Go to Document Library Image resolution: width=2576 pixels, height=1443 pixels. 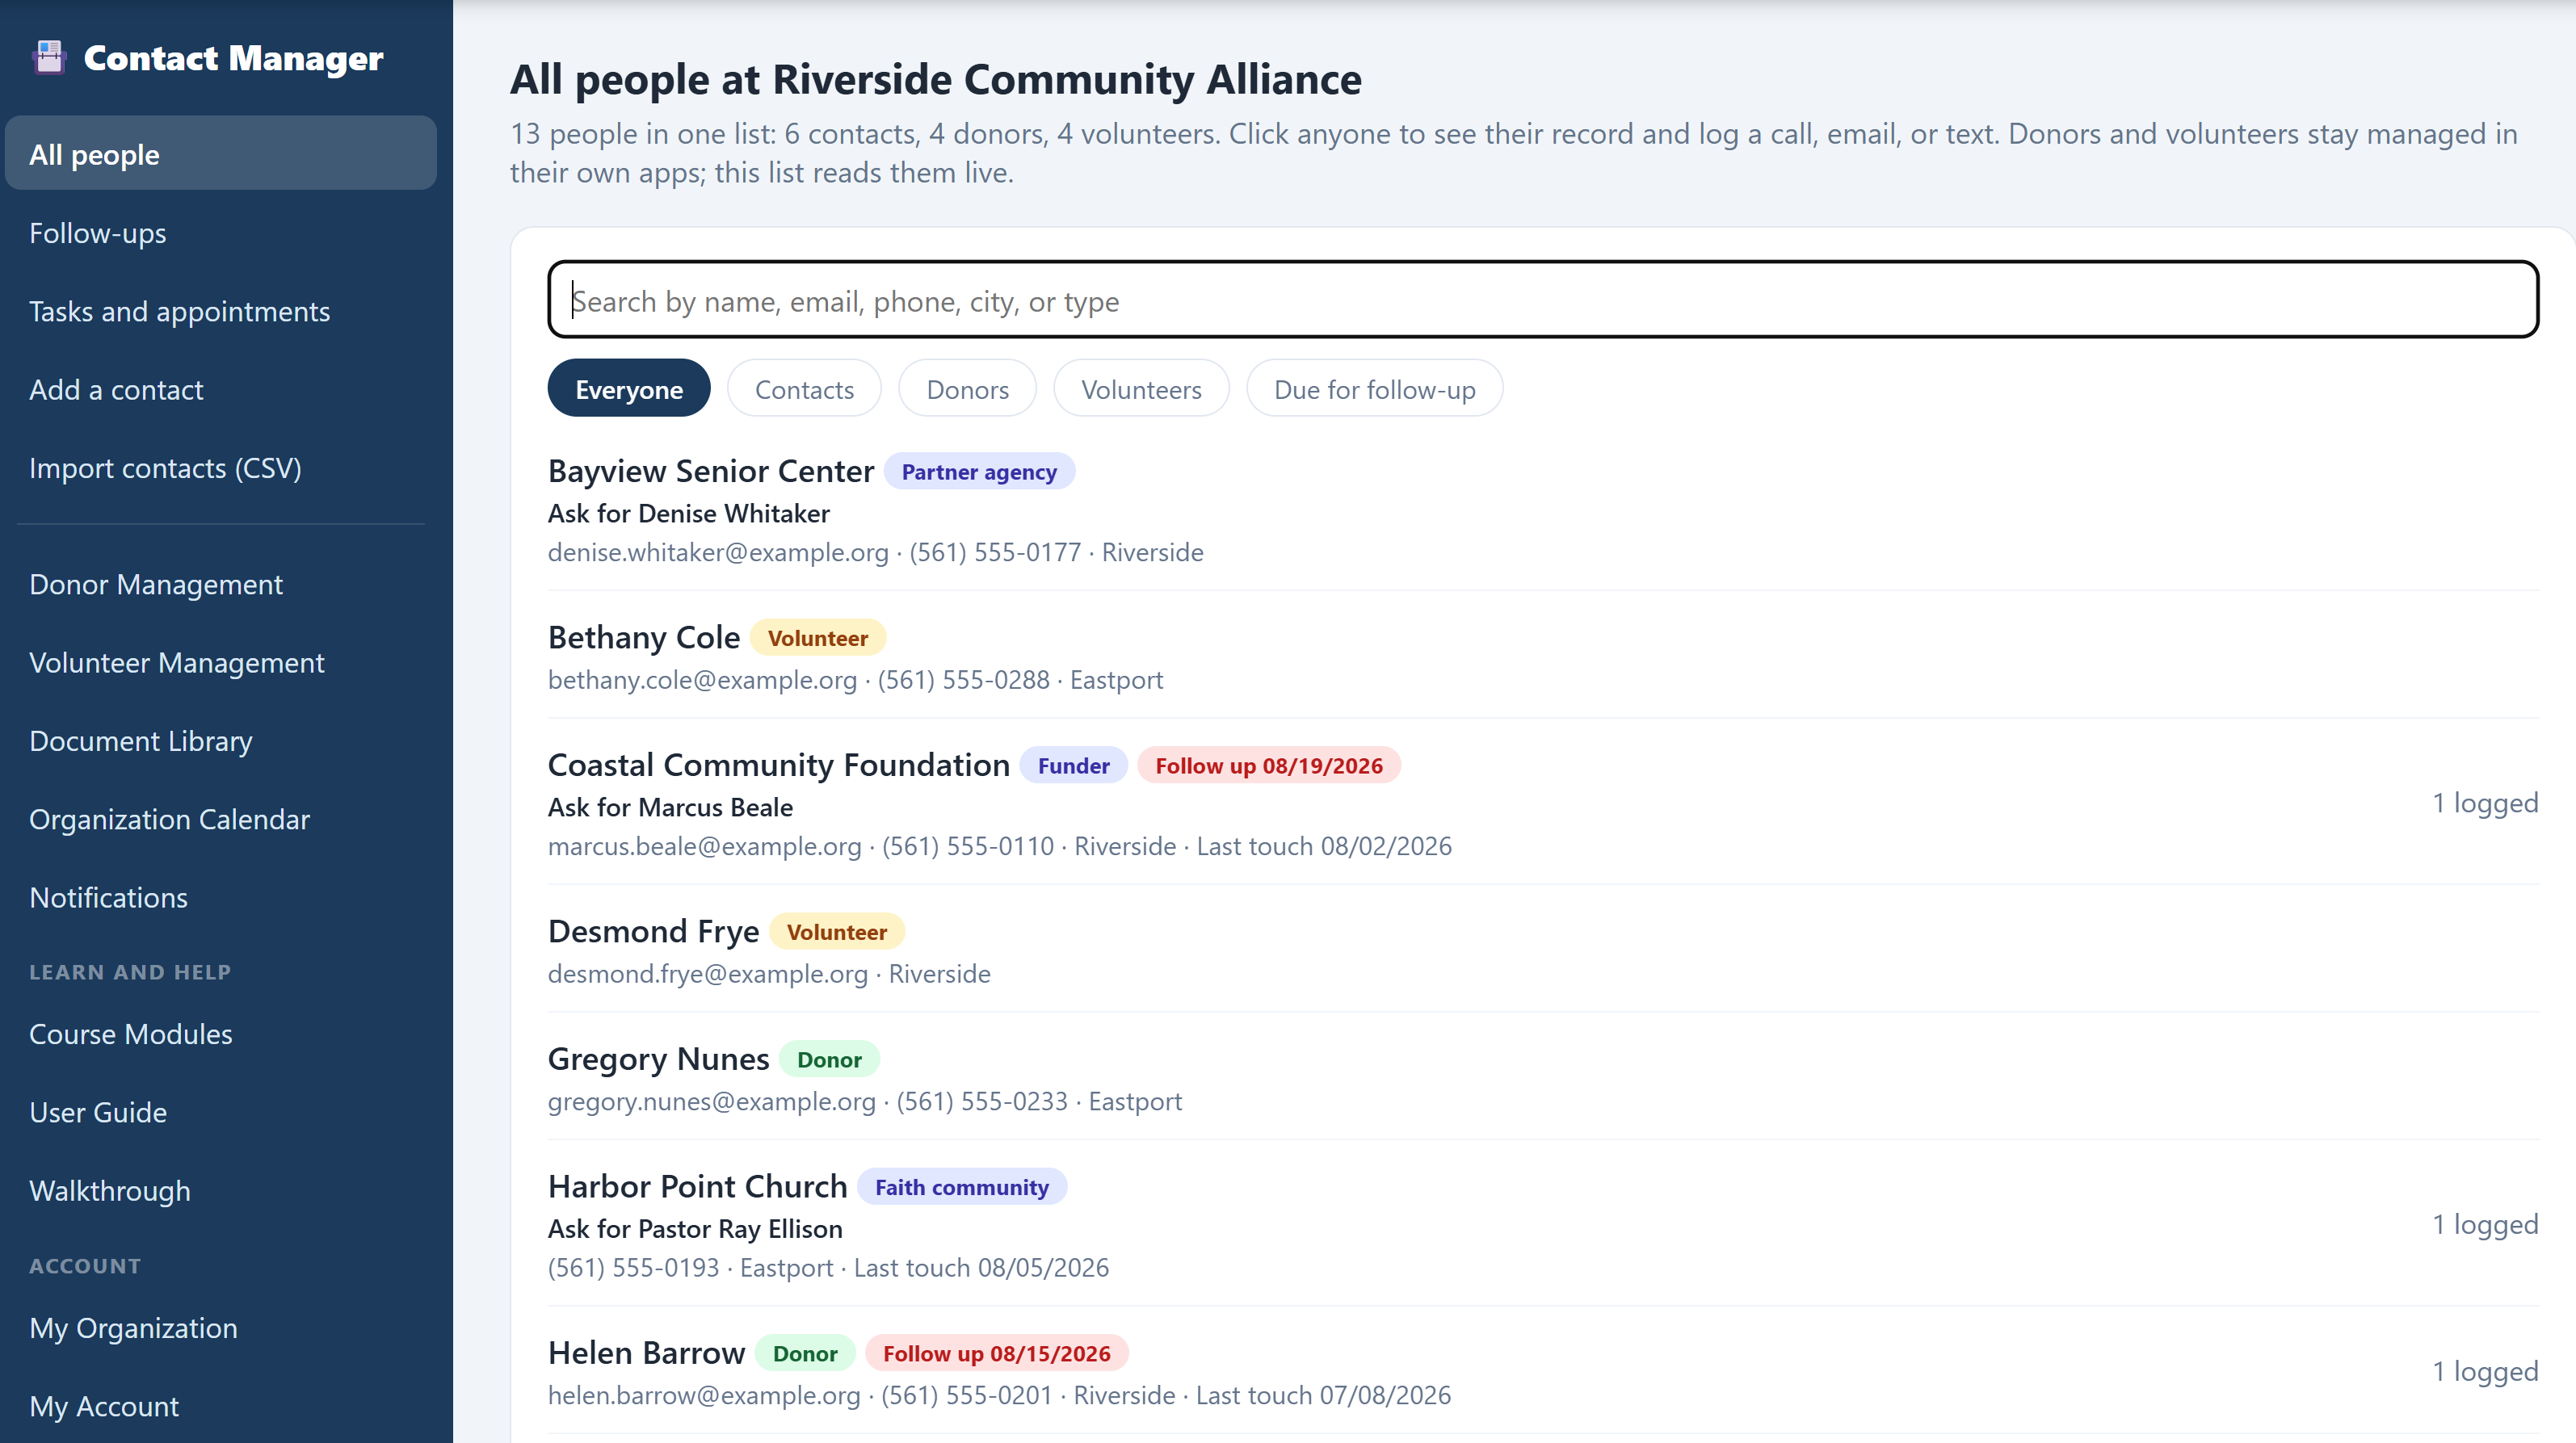[x=220, y=740]
